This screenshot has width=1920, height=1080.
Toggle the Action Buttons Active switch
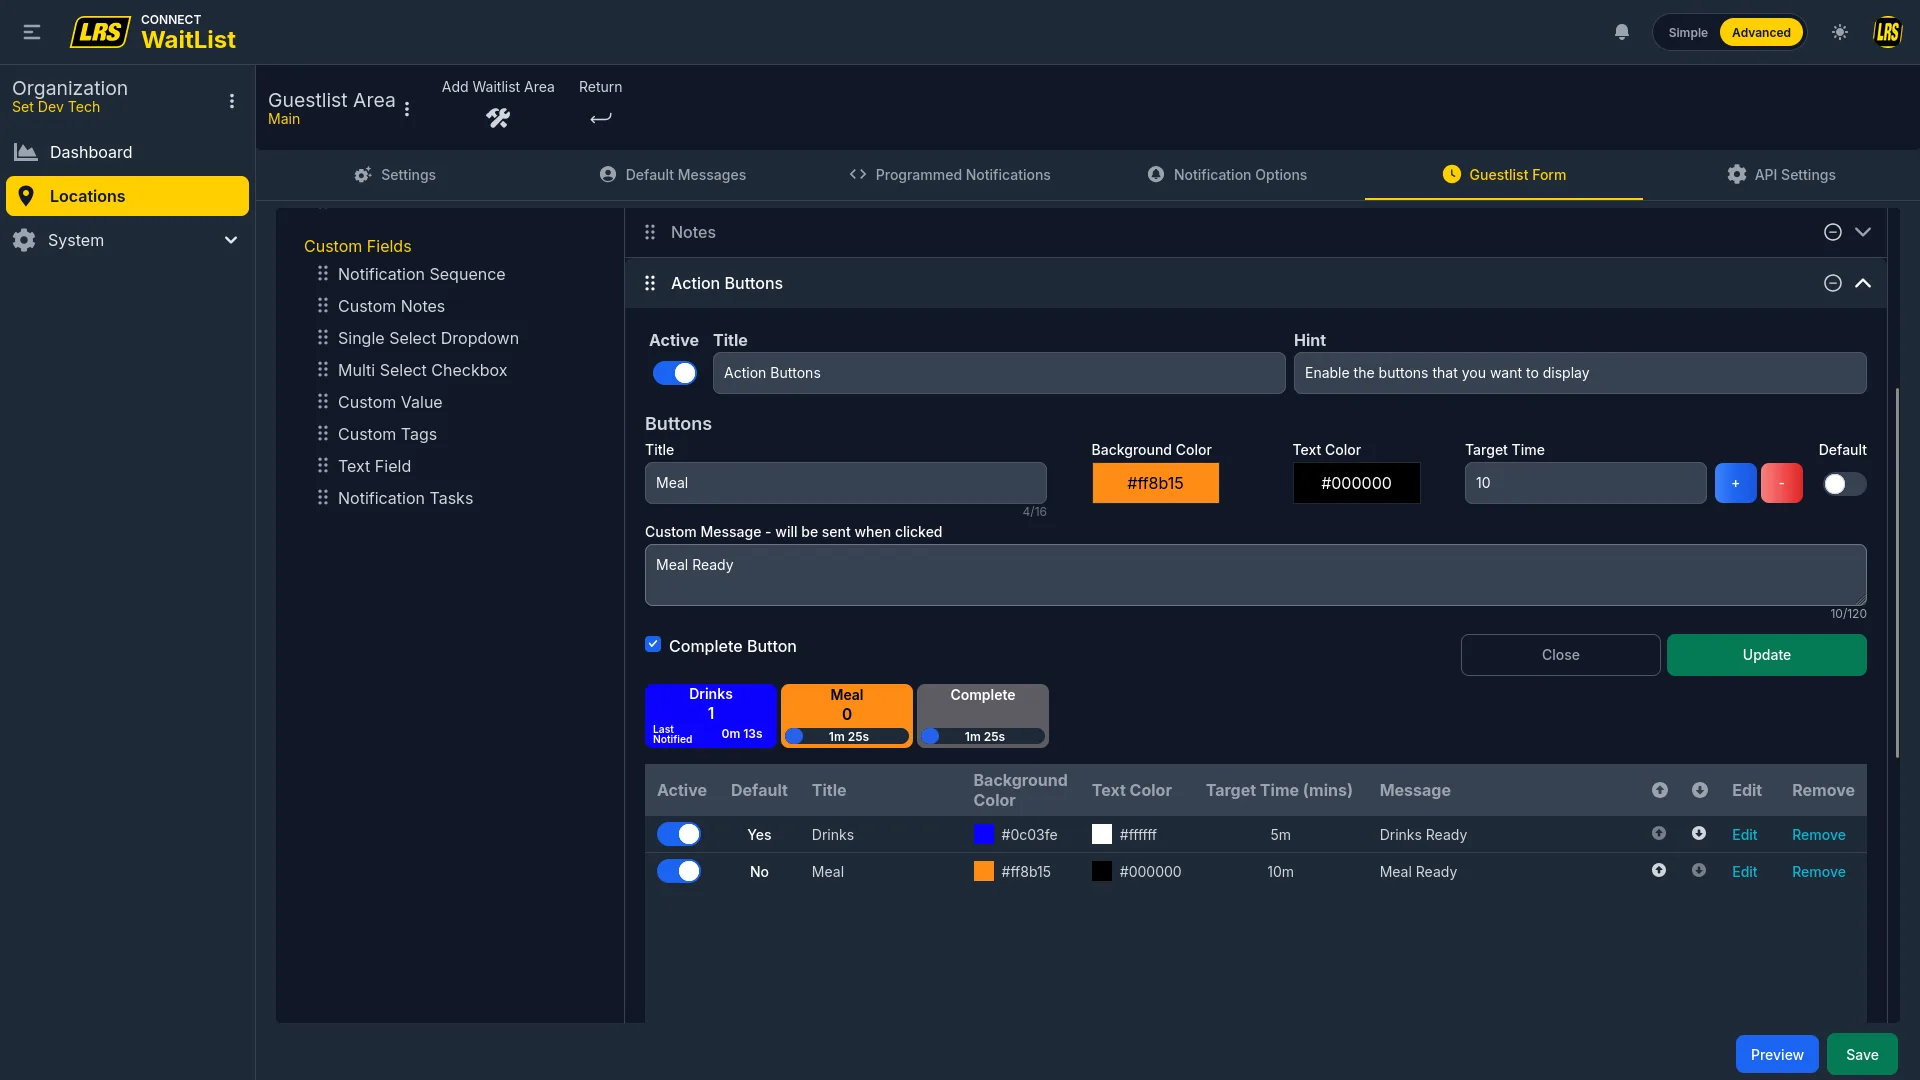pyautogui.click(x=675, y=373)
